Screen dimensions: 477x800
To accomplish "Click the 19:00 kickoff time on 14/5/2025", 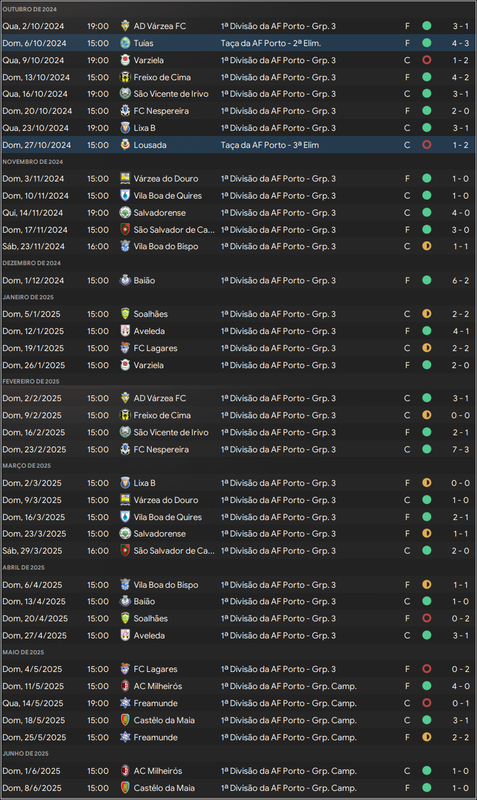I will (98, 703).
